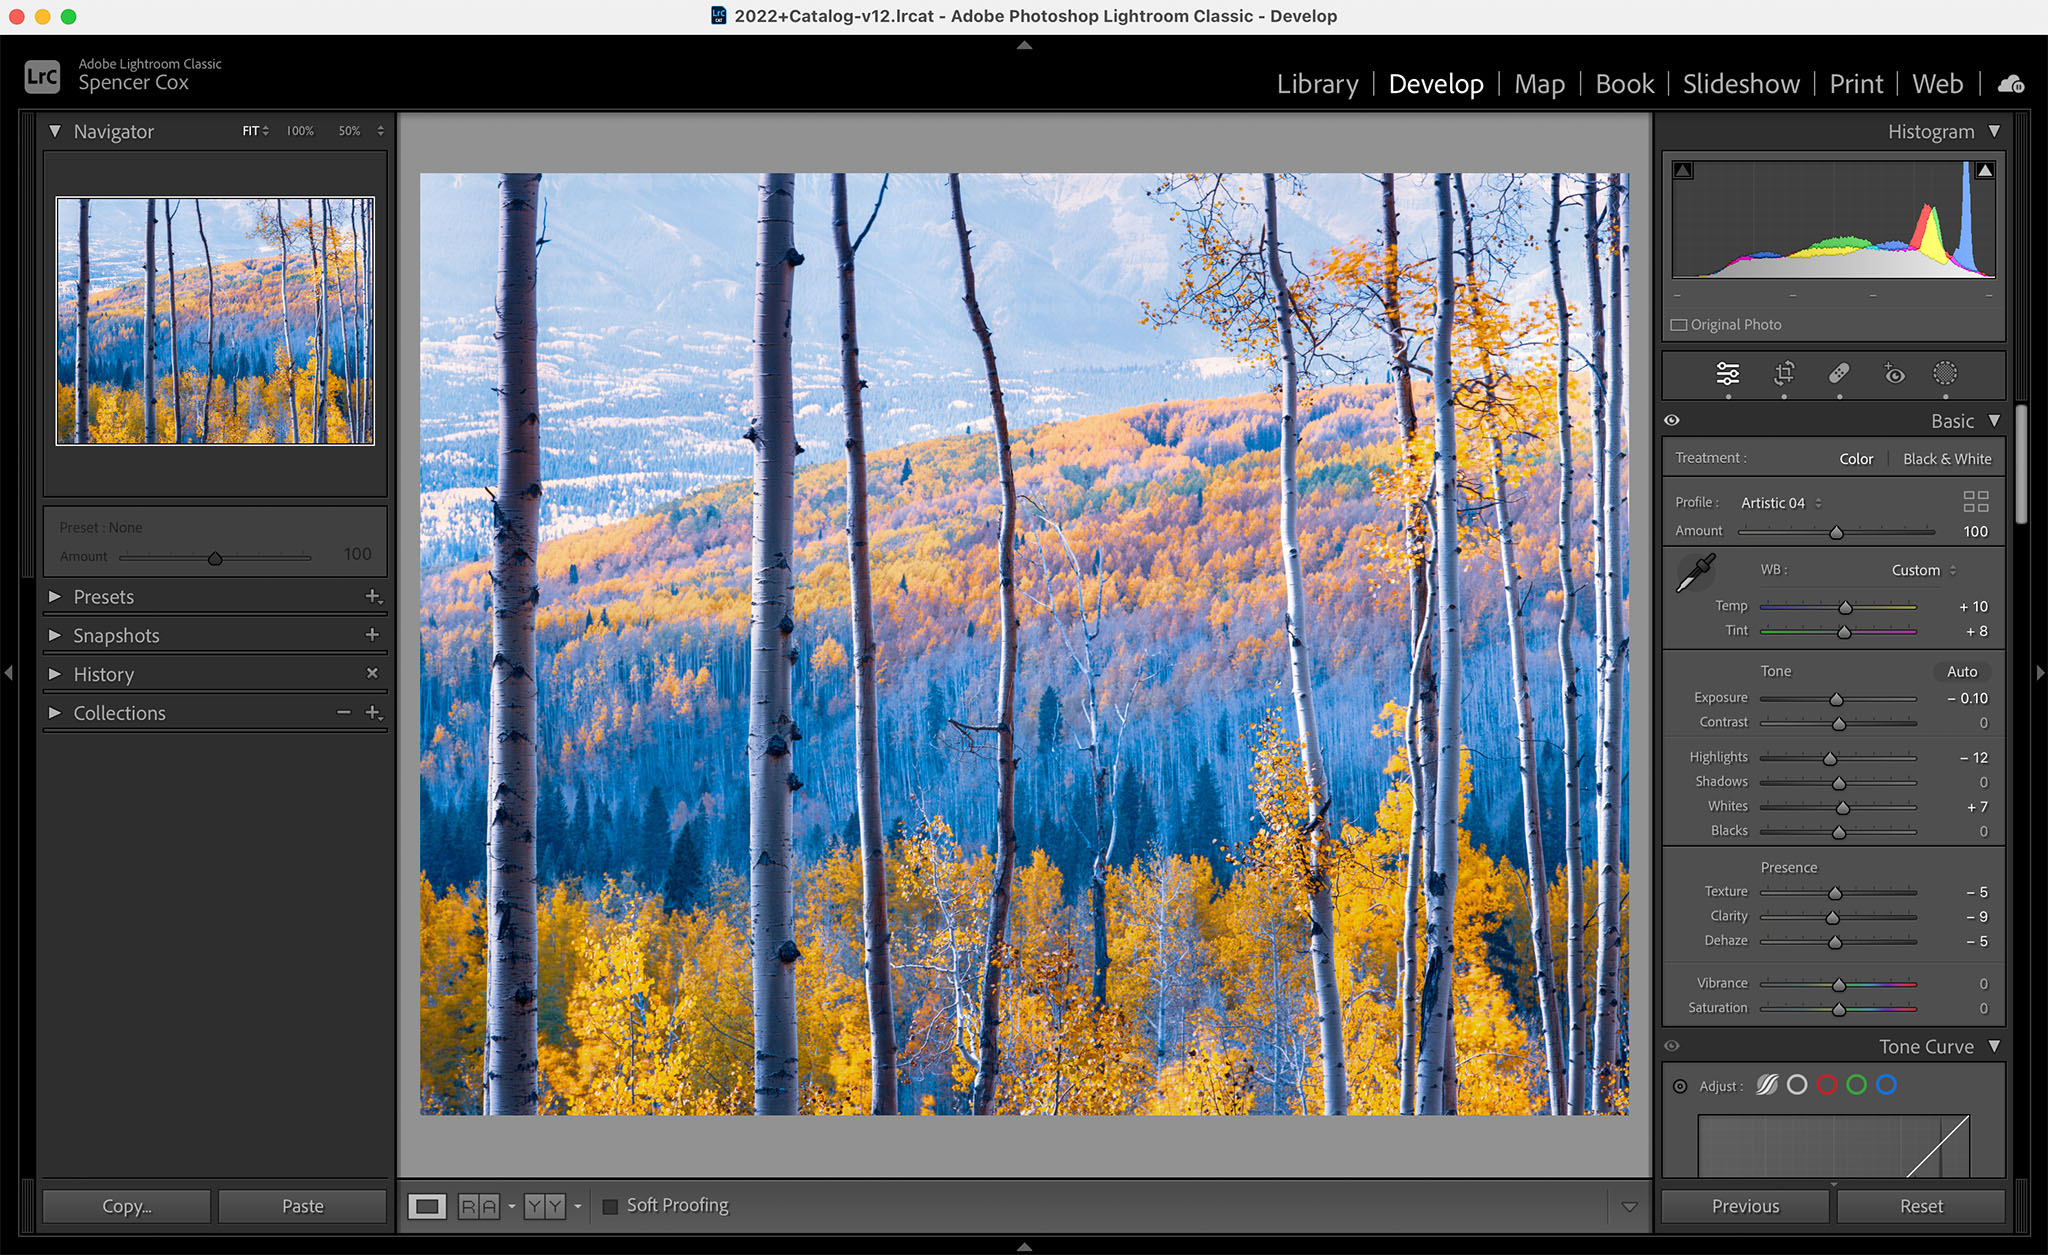Image resolution: width=2048 pixels, height=1255 pixels.
Task: Click the navigator preview thumbnail
Action: [217, 319]
